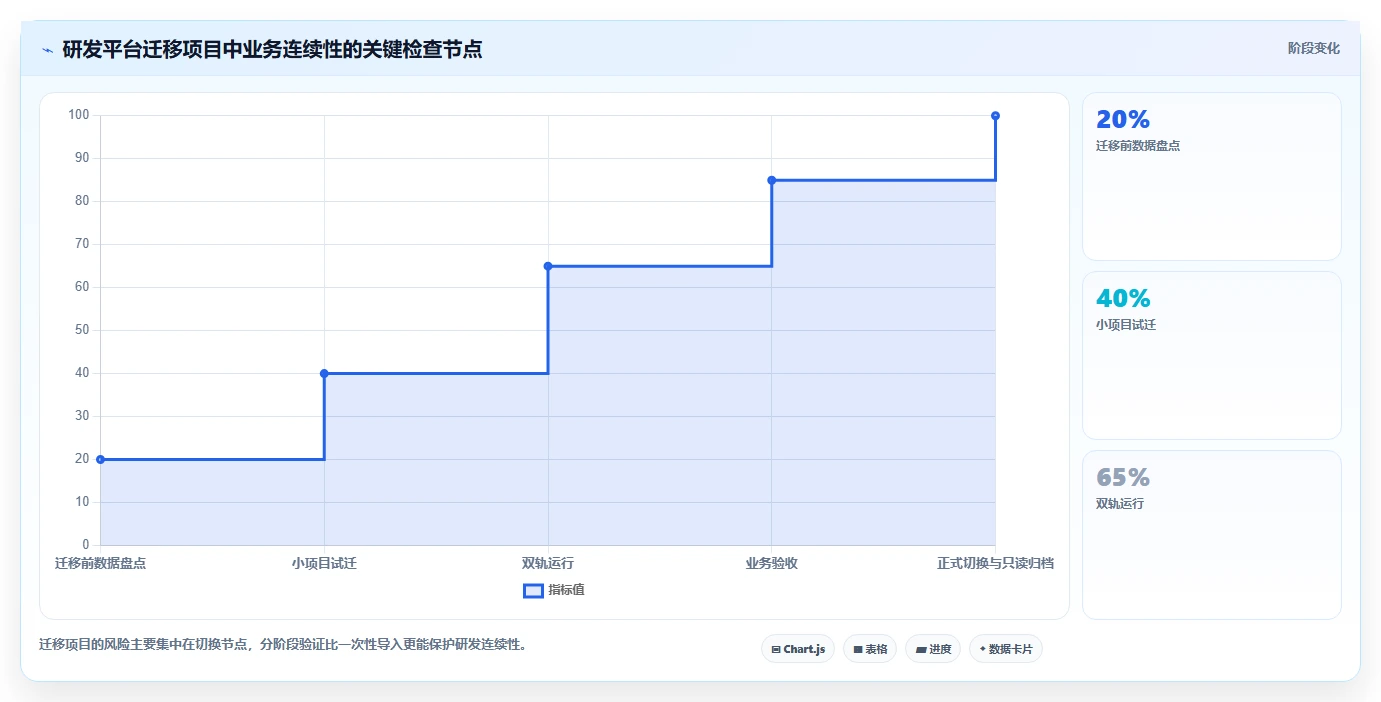Click the x-axis label 迁移前数据盘点
1381x702 pixels.
tap(100, 563)
